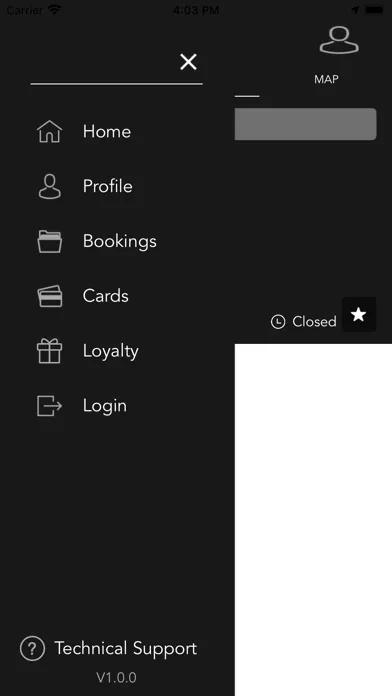Tap the Wi-Fi icon in status bar
Viewport: 392px width, 696px height.
55,10
